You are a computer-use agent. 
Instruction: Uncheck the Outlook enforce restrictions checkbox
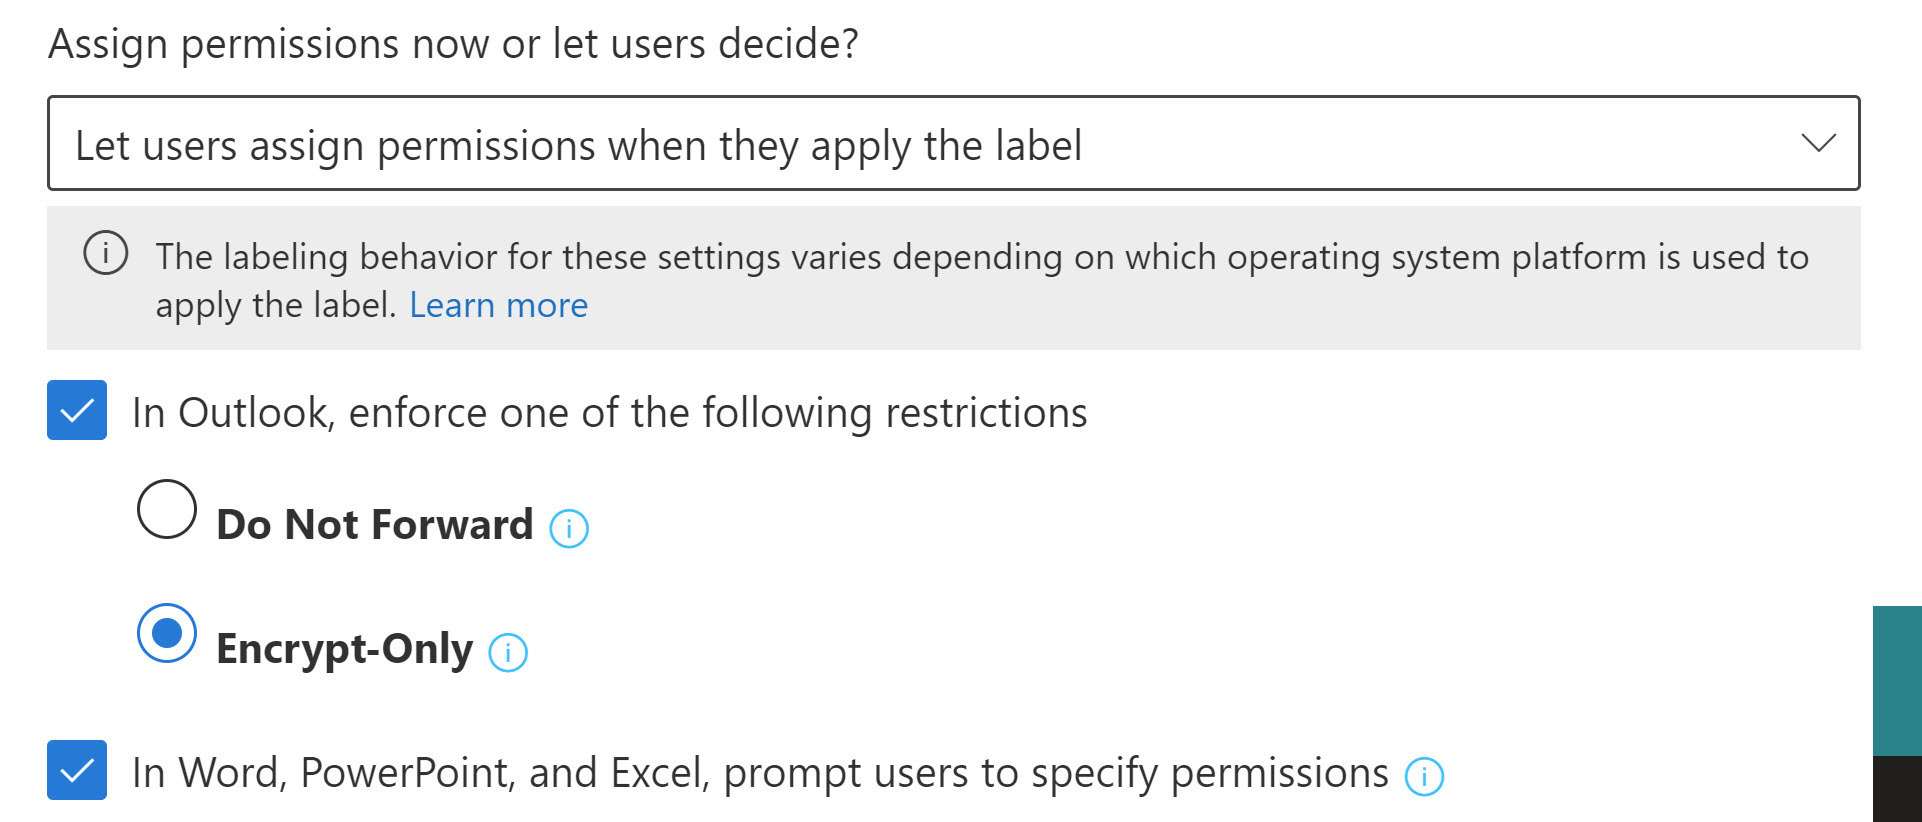77,410
